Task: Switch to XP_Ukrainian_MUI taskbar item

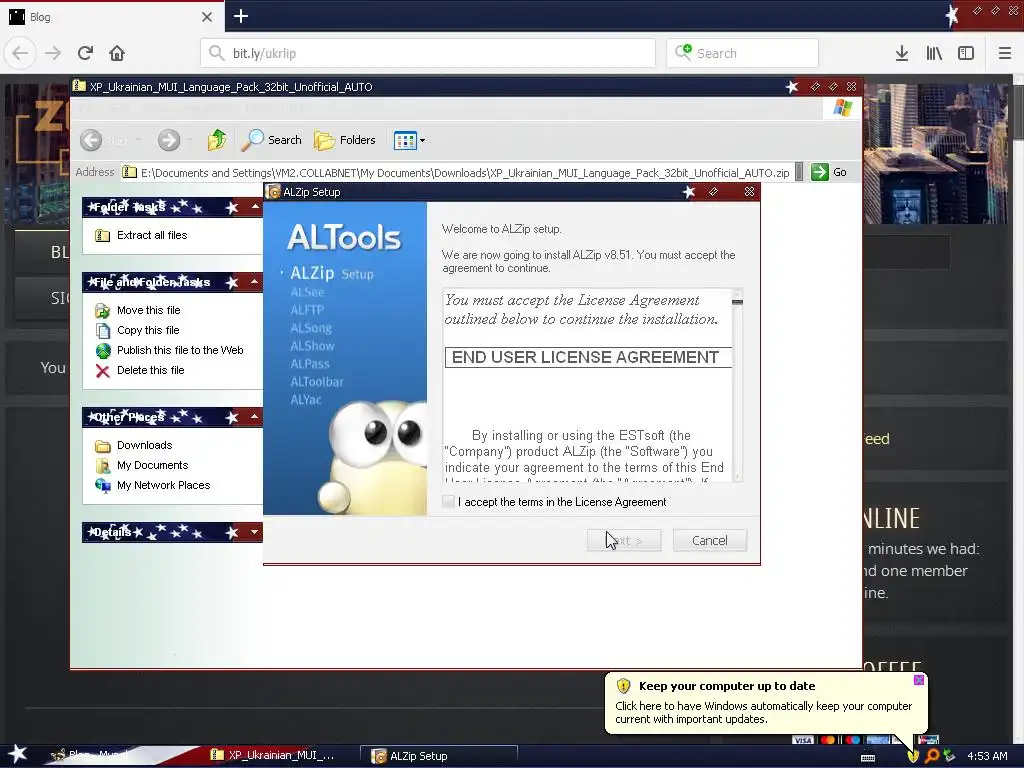Action: tap(280, 756)
